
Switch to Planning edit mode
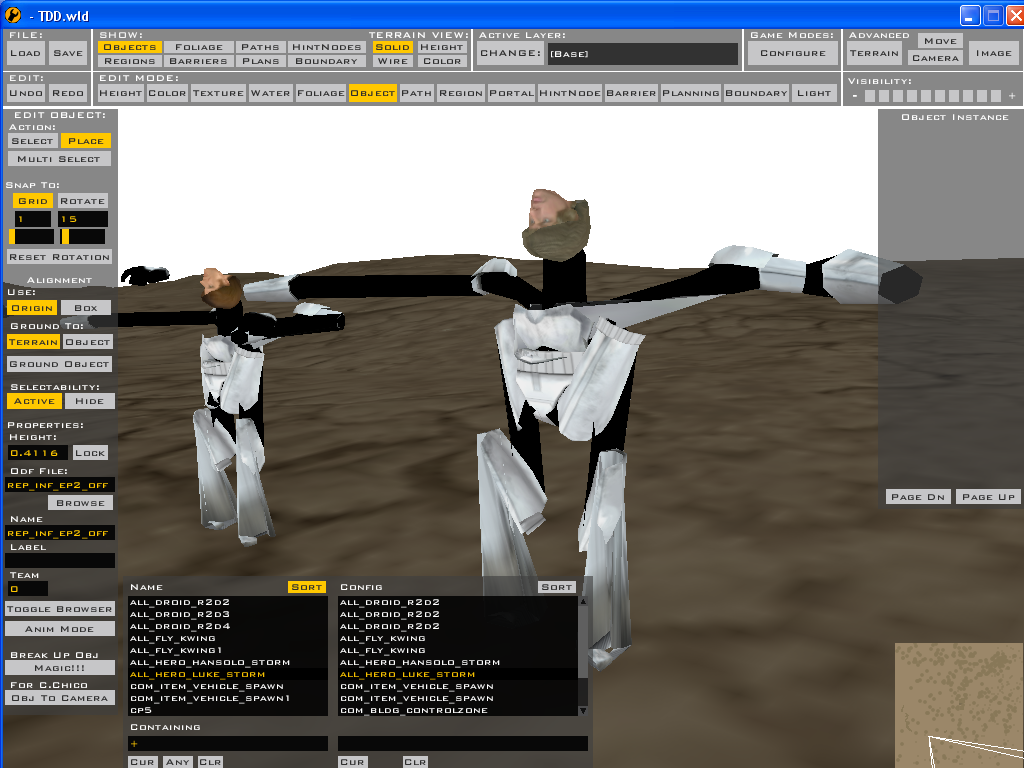(691, 93)
